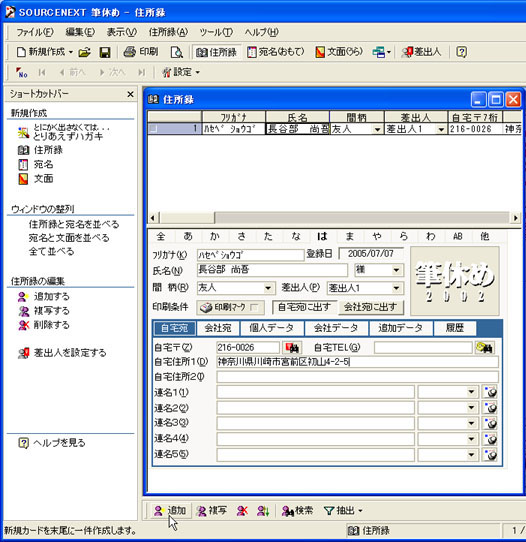Click the No. record jump icon
Viewport: 526px width, 542px height.
21,73
